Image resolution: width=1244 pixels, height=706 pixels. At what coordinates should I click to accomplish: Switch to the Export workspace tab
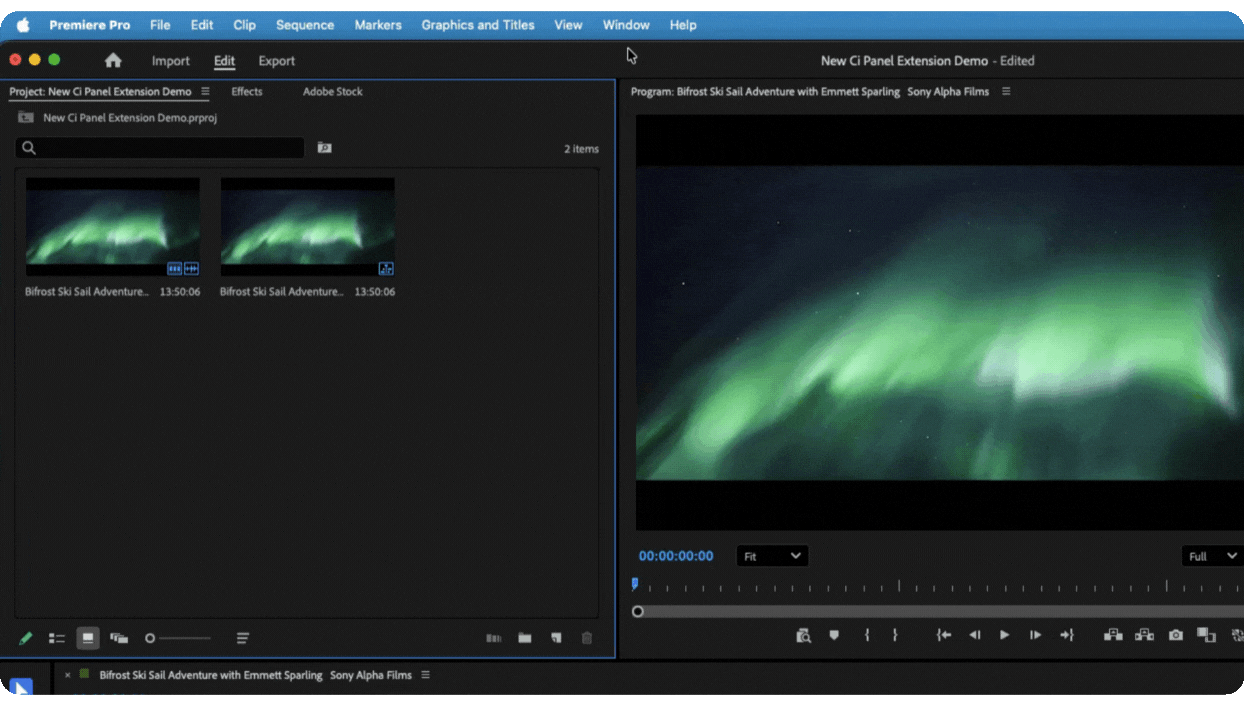[x=277, y=61]
